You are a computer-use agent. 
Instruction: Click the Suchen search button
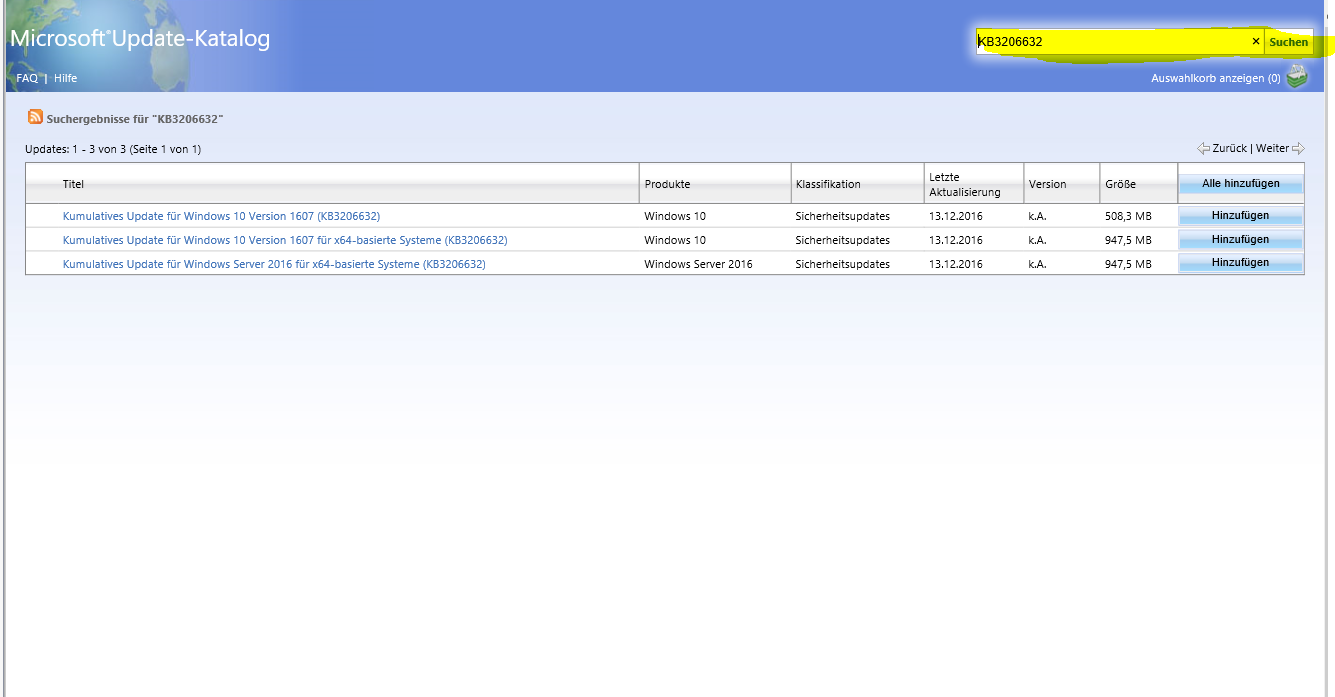1288,42
